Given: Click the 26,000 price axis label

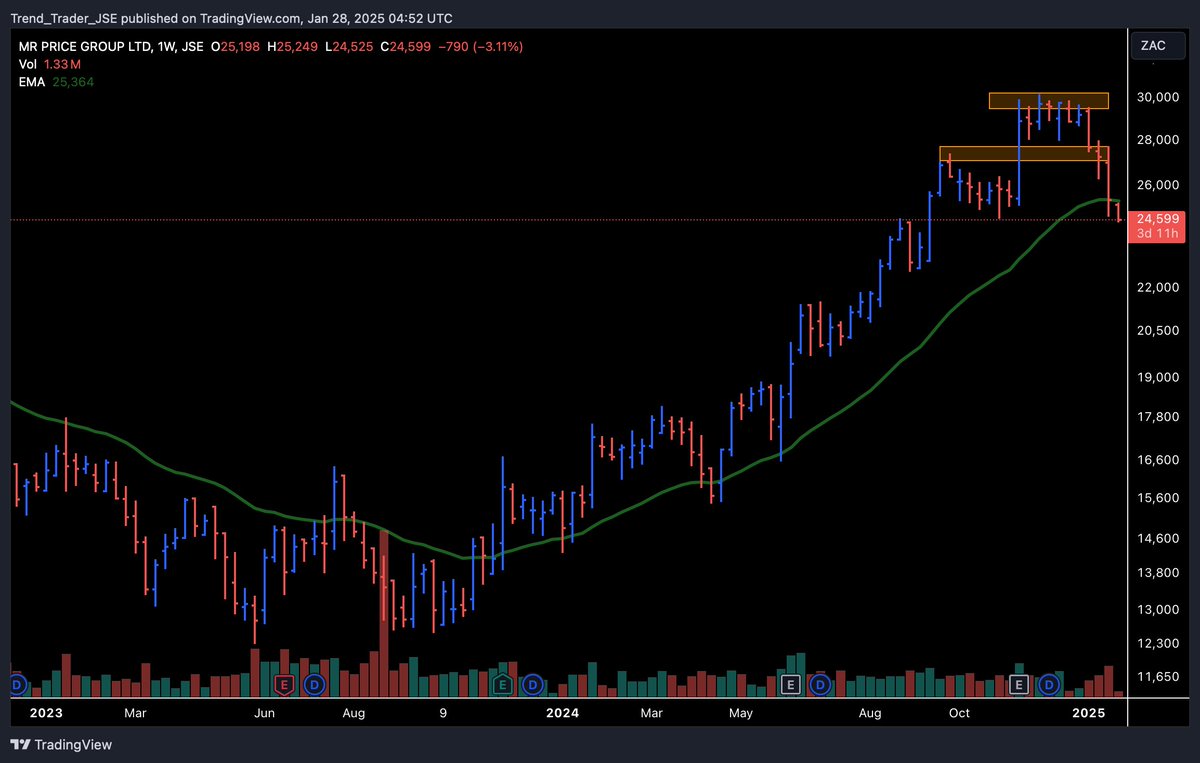Looking at the screenshot, I should point(1158,185).
